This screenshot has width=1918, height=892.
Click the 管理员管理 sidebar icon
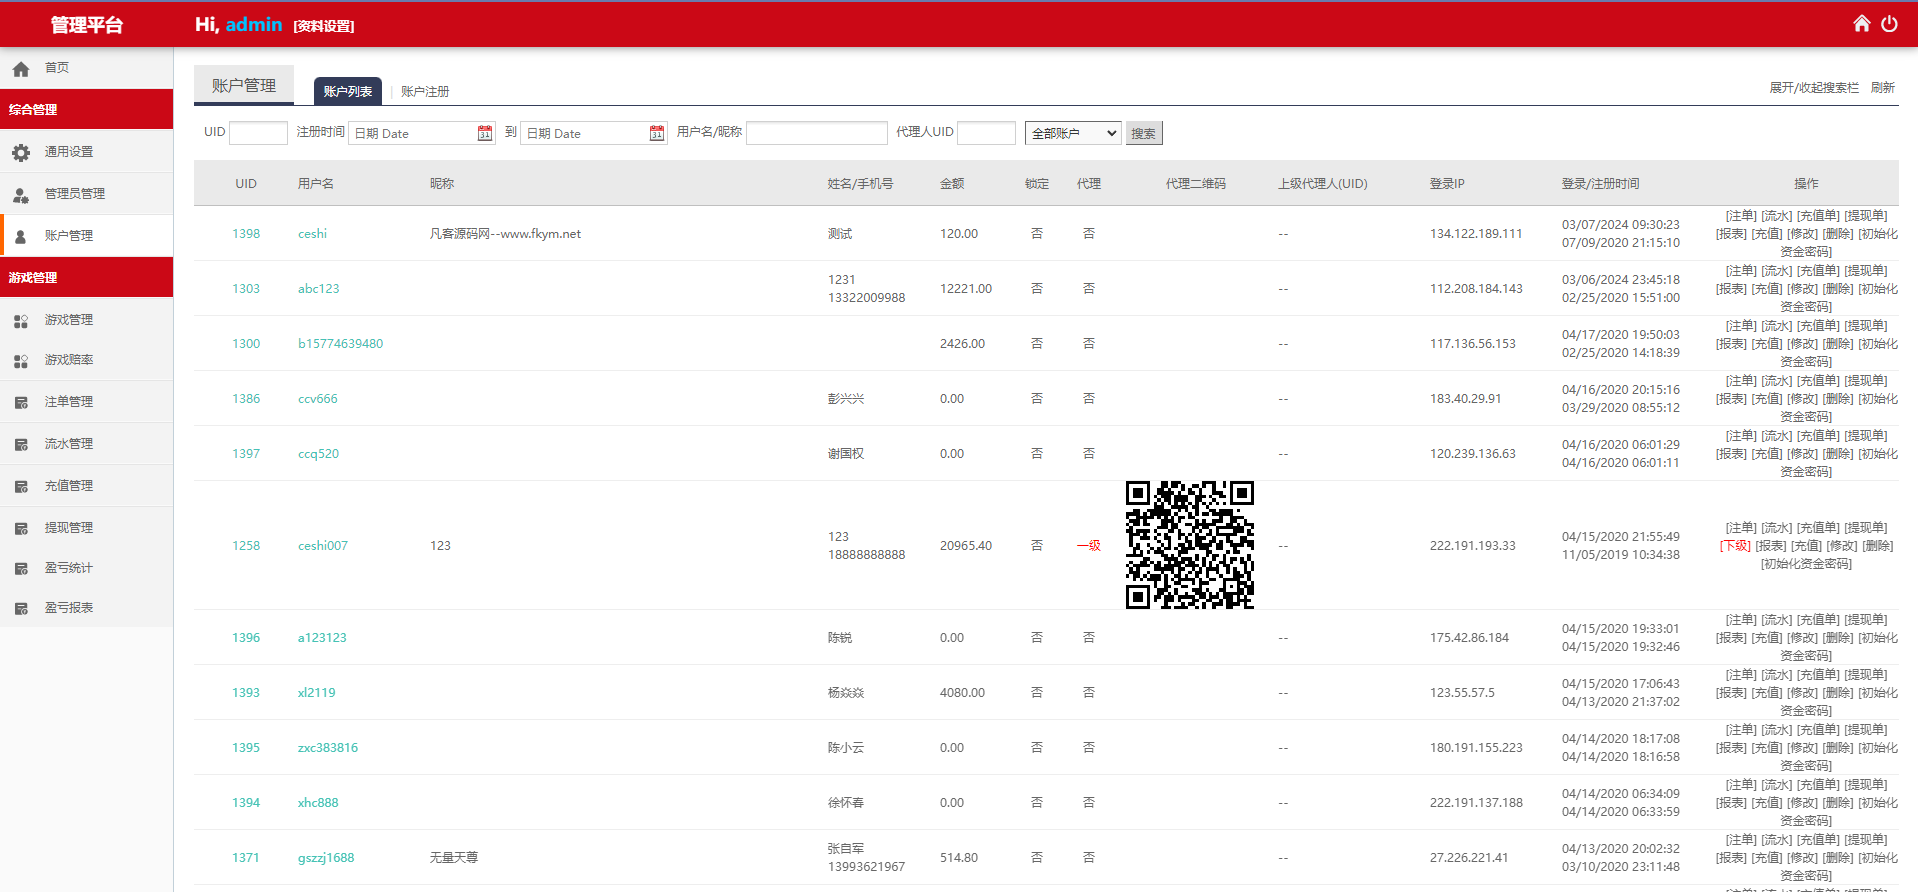click(x=21, y=194)
